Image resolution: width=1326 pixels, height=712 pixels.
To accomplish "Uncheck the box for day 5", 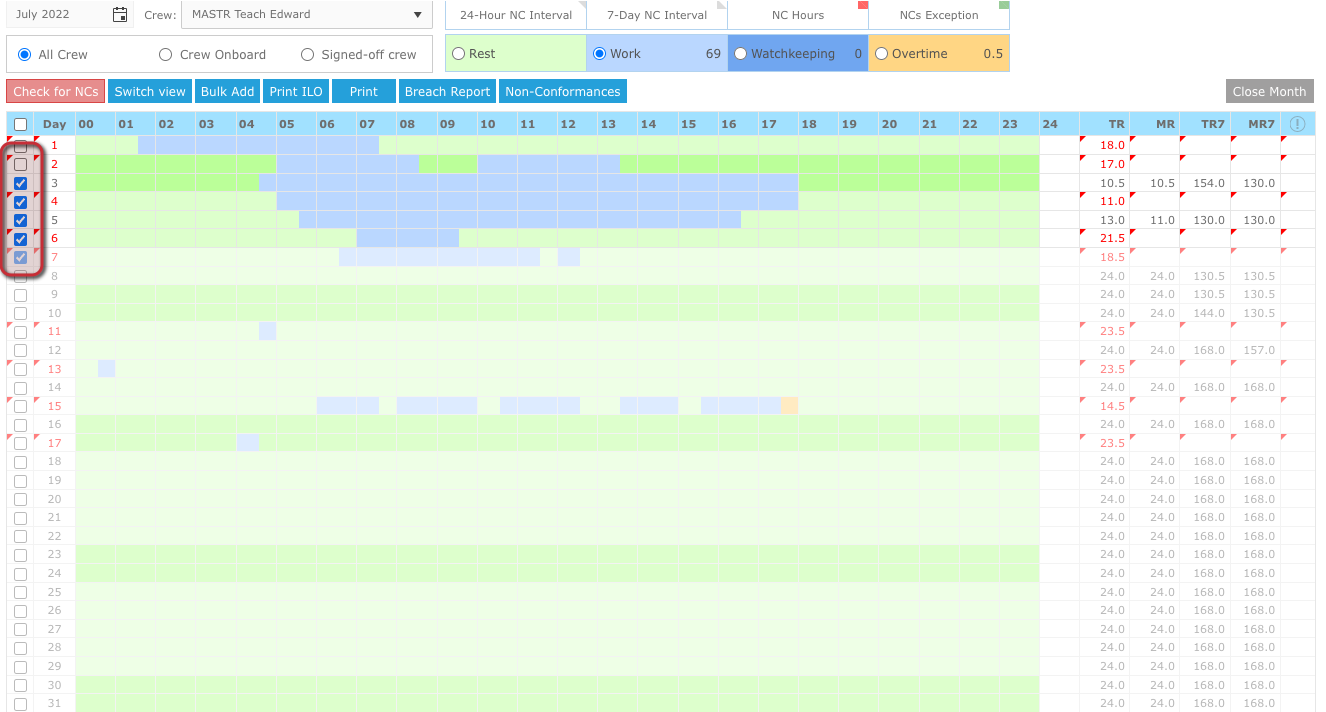I will (x=20, y=220).
